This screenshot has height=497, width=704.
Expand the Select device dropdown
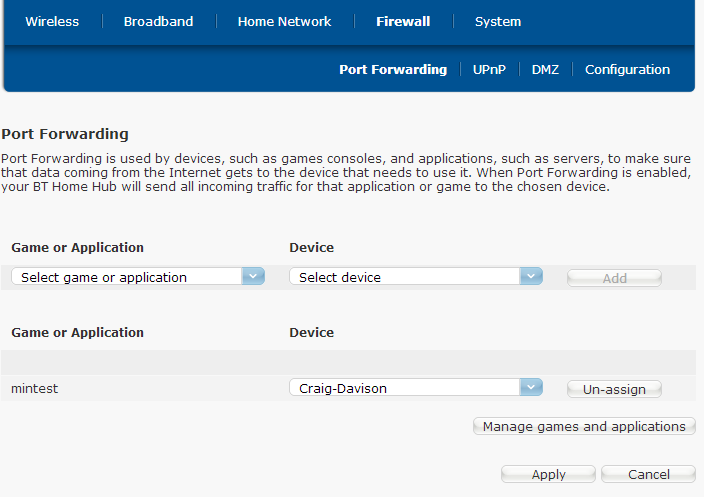(415, 277)
